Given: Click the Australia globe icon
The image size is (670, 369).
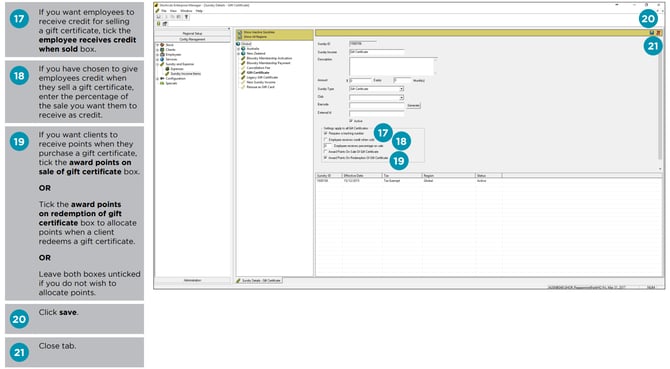Looking at the screenshot, I should [243, 49].
